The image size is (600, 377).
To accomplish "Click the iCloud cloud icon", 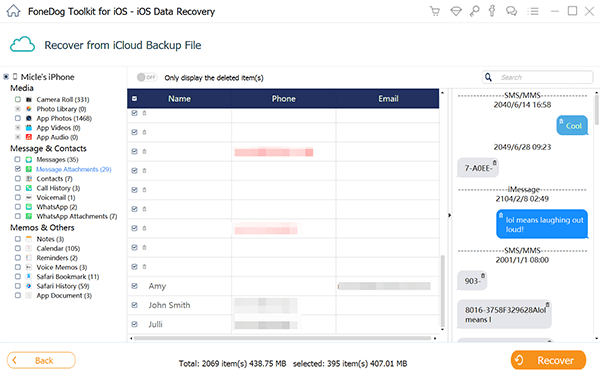I will (22, 44).
